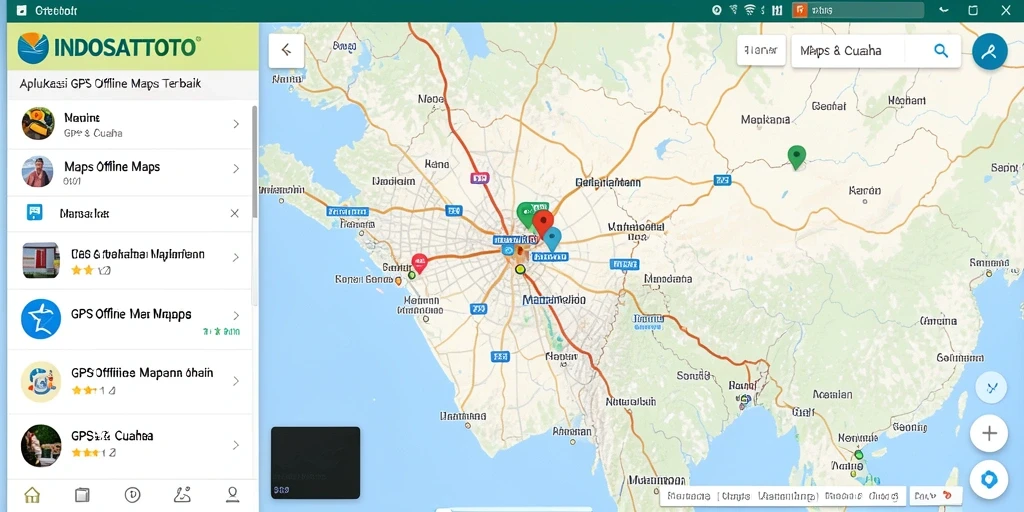Click the magnifier search icon in the map search box
Screen dimensions: 1024x512
940,51
